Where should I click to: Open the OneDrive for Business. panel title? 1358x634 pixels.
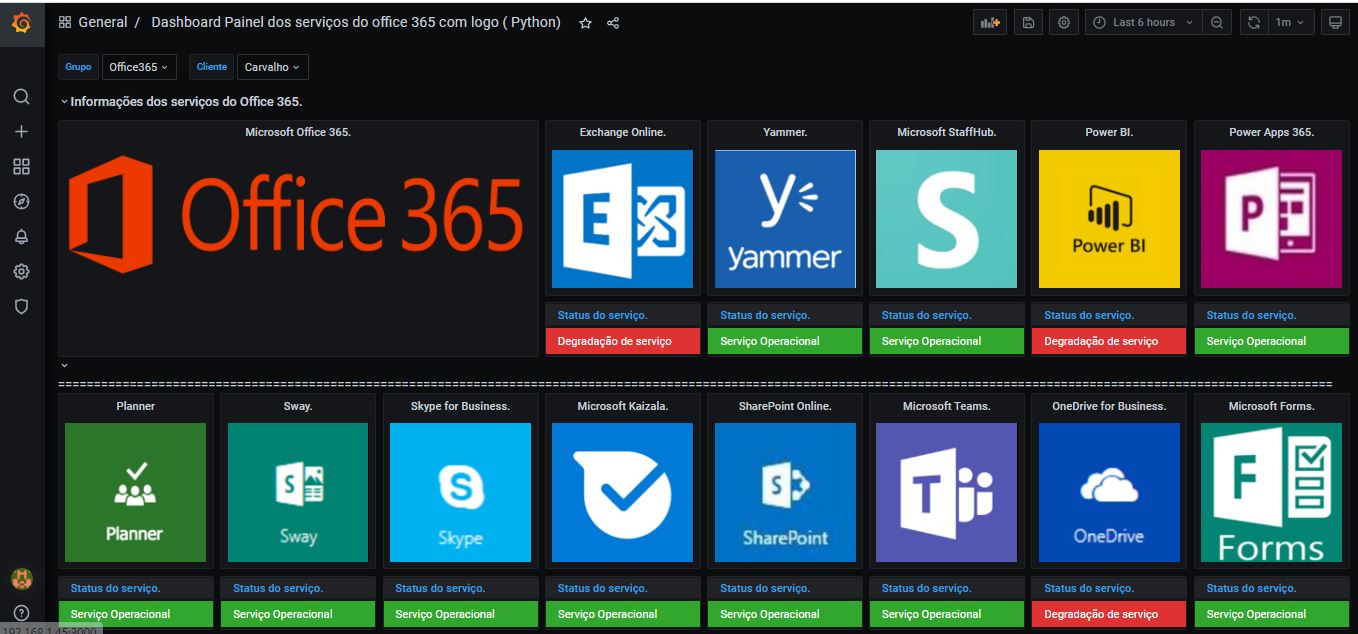1109,406
